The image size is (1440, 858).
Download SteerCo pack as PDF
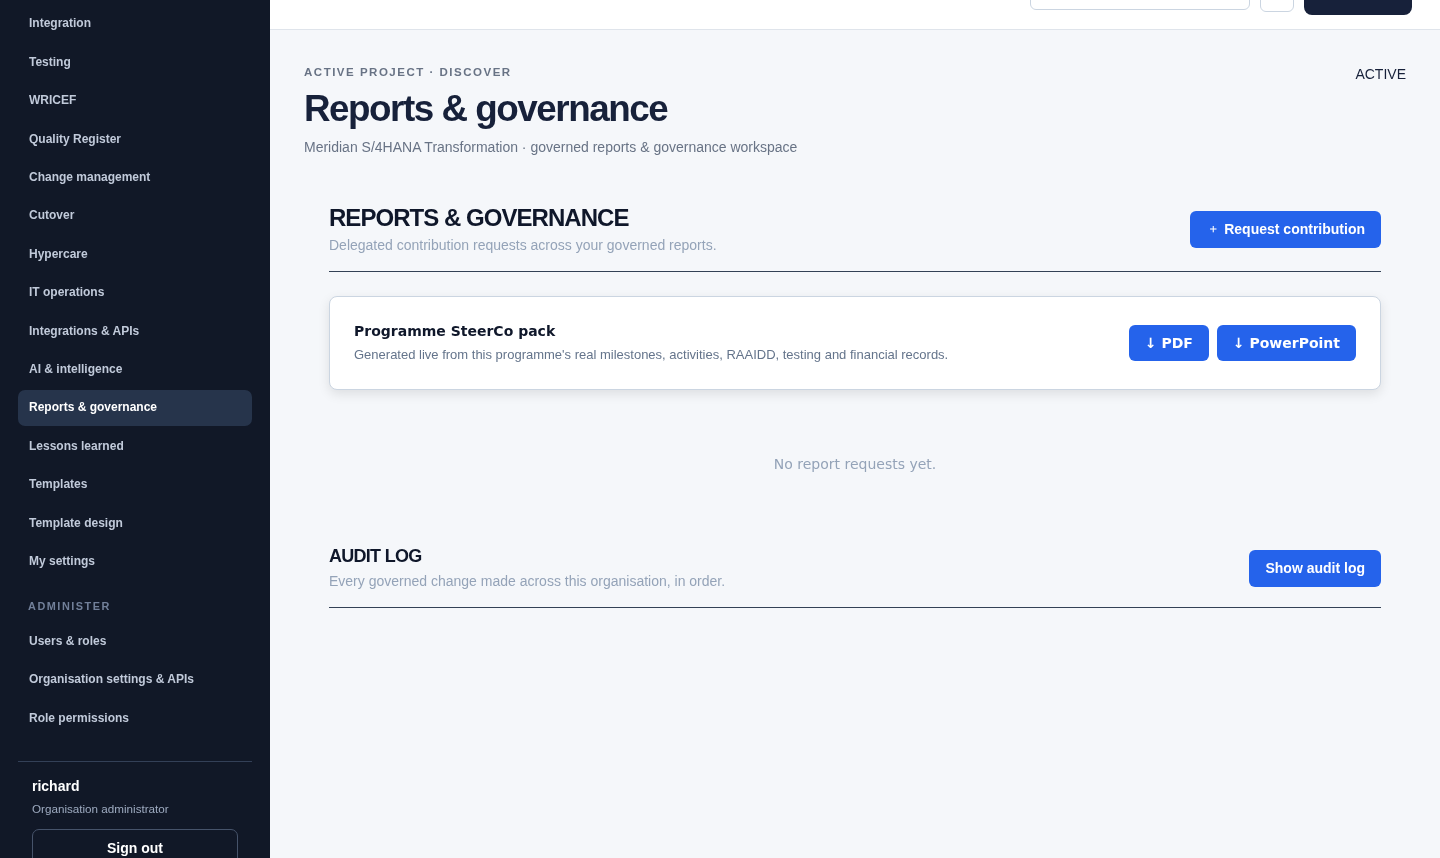tap(1169, 343)
